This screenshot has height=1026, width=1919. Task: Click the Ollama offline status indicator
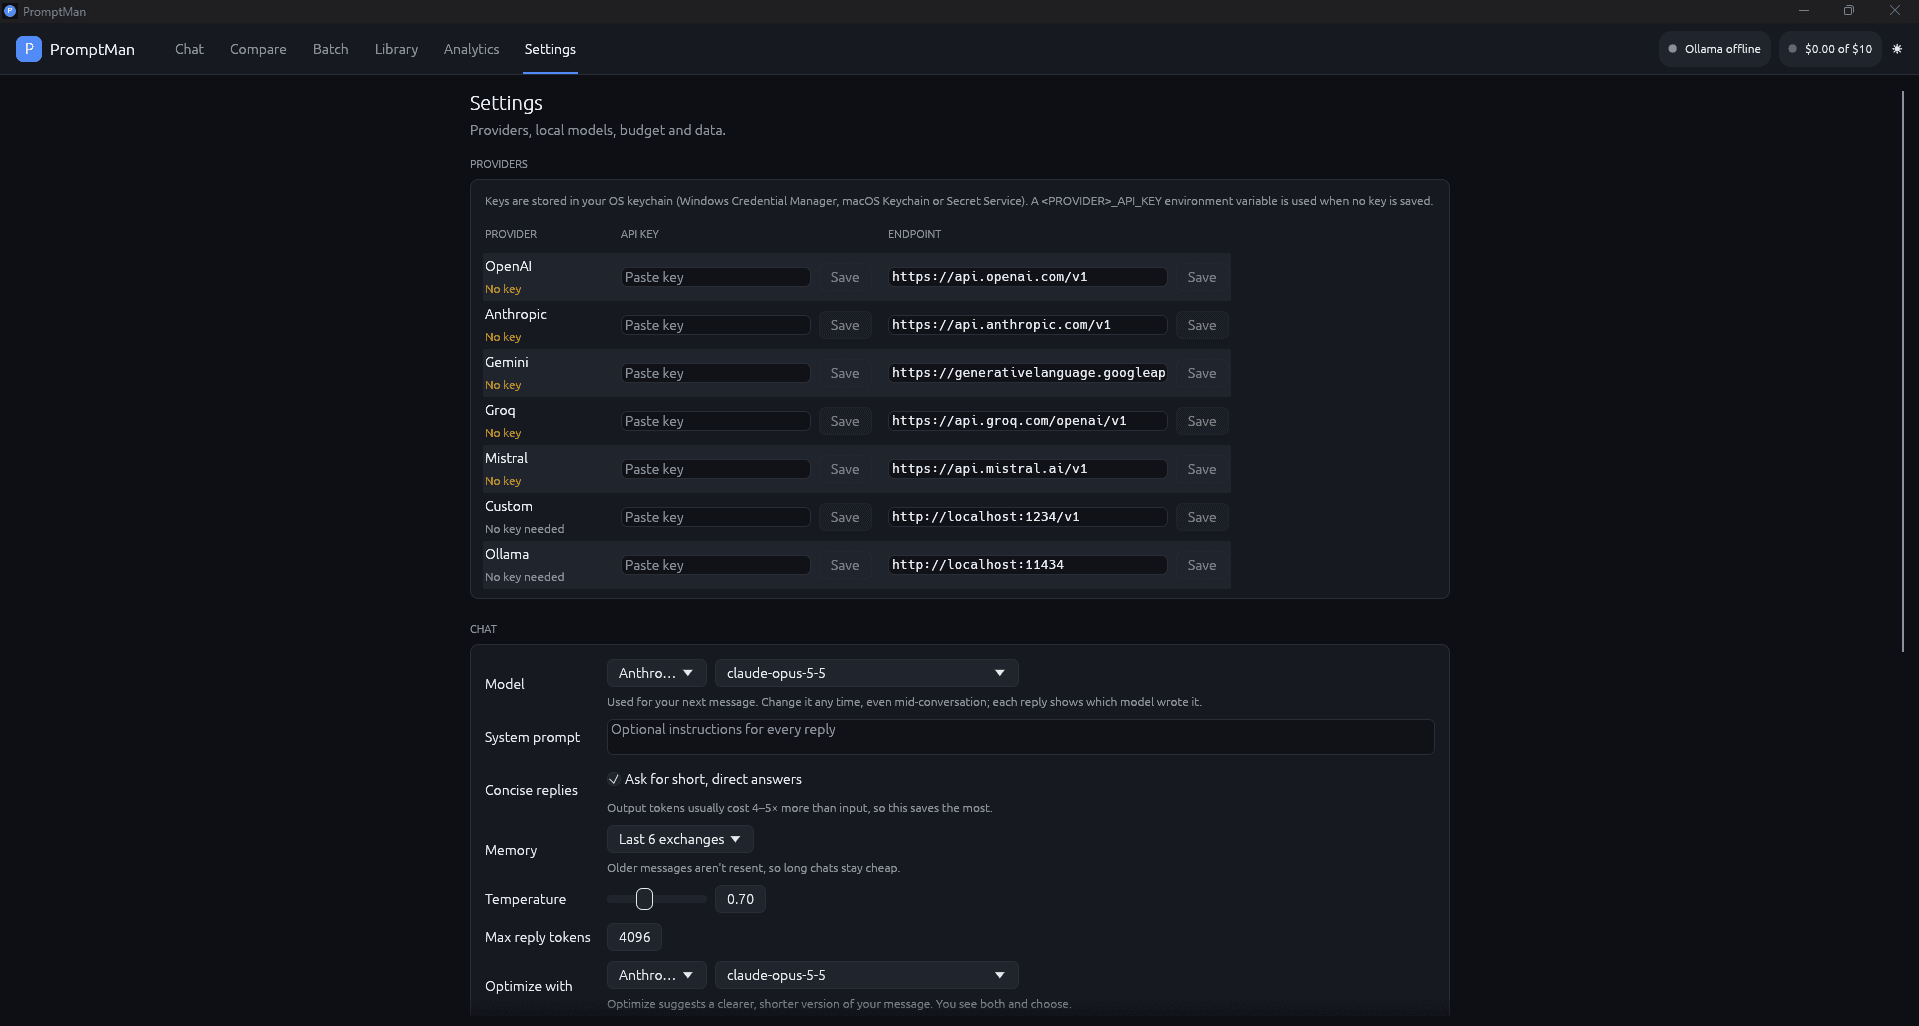coord(1714,48)
